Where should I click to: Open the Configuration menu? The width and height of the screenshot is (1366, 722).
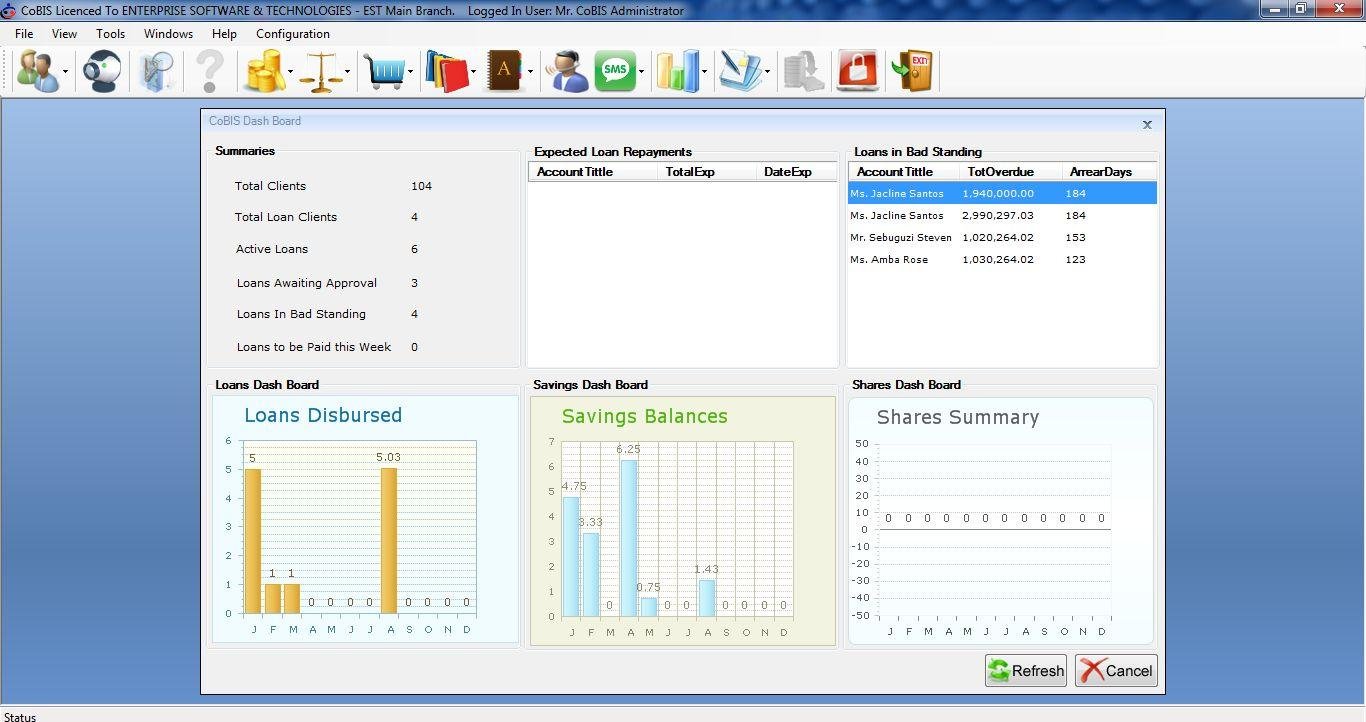coord(292,33)
